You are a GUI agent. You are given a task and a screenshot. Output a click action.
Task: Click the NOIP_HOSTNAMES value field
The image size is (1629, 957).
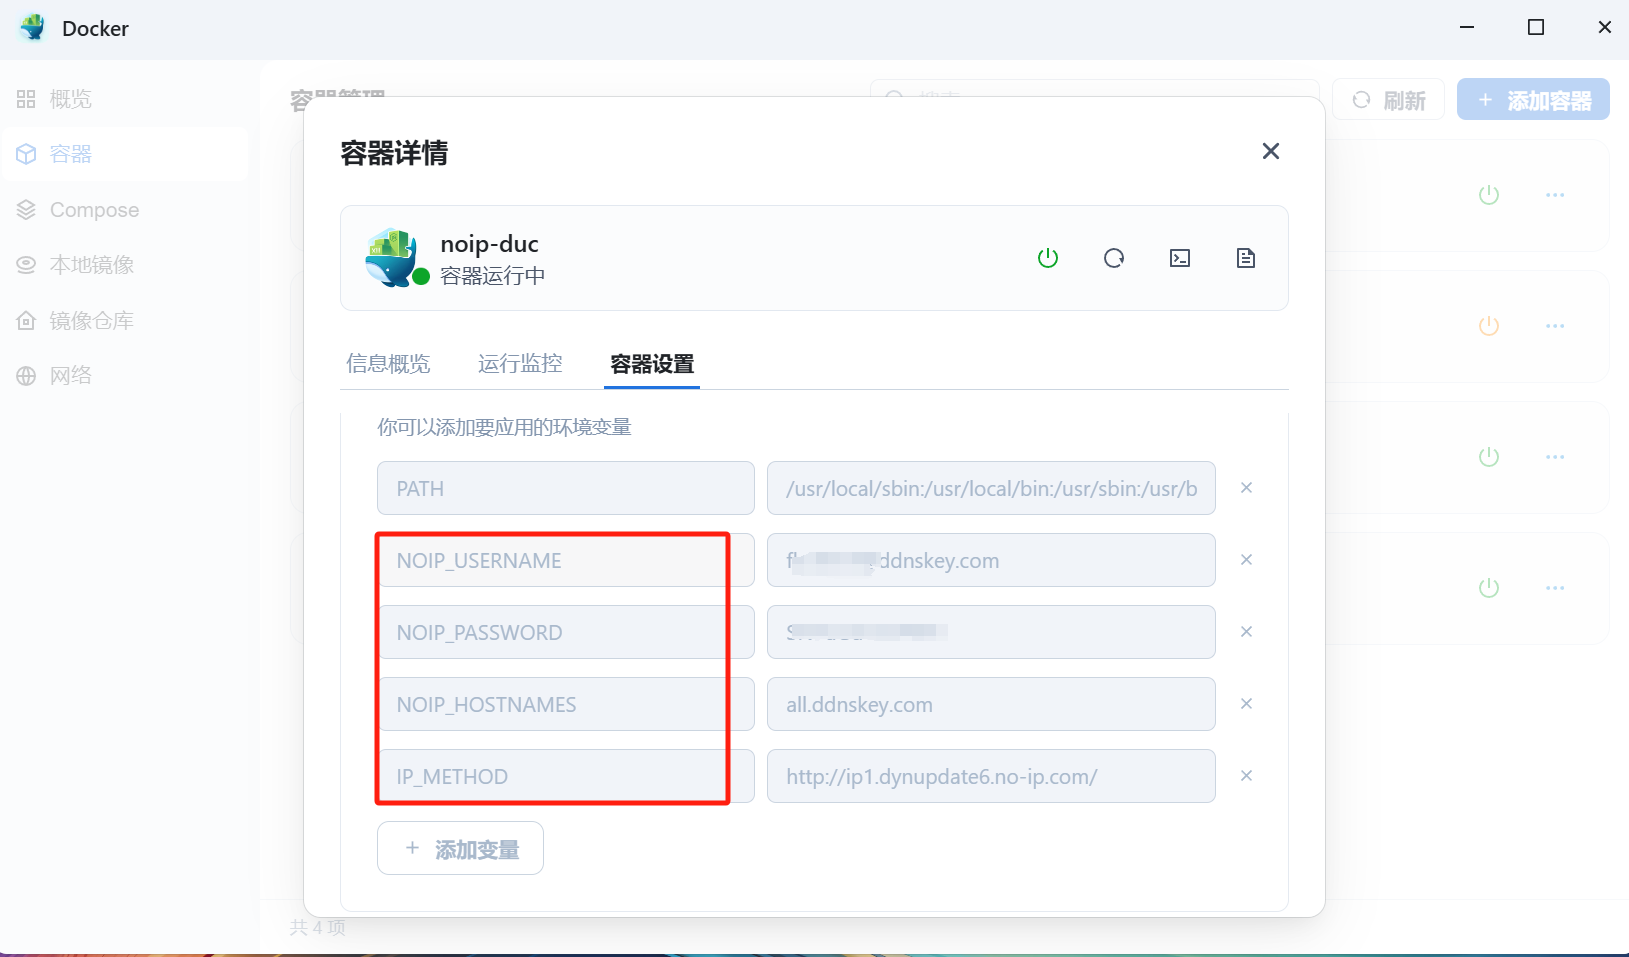click(989, 704)
